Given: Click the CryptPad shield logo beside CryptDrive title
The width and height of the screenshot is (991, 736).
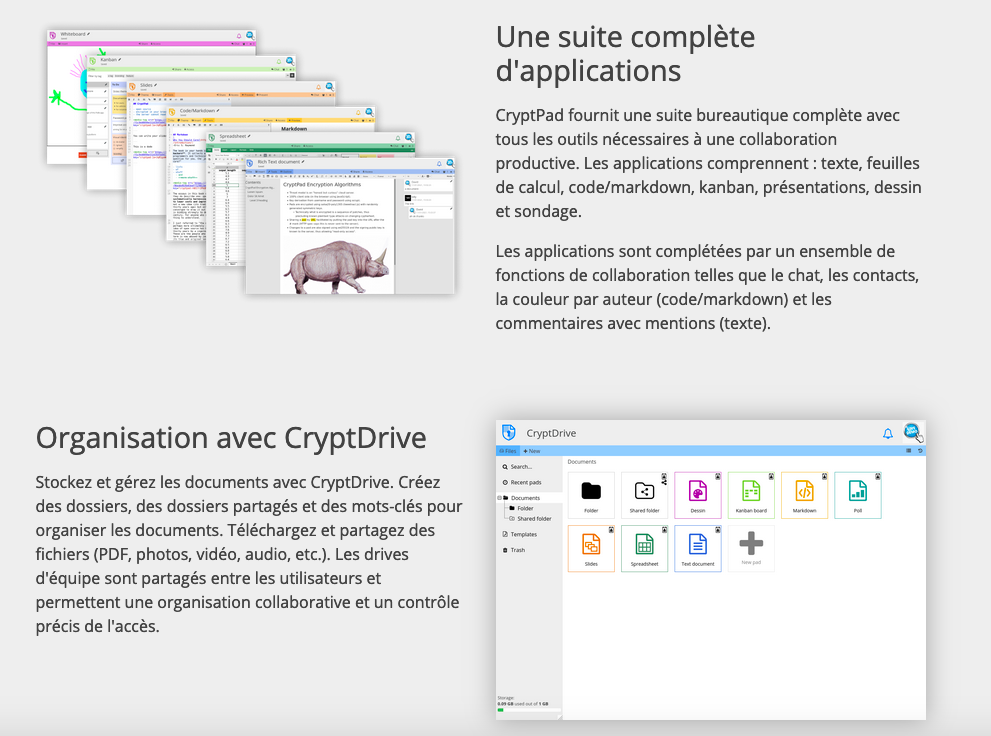Looking at the screenshot, I should (x=509, y=433).
